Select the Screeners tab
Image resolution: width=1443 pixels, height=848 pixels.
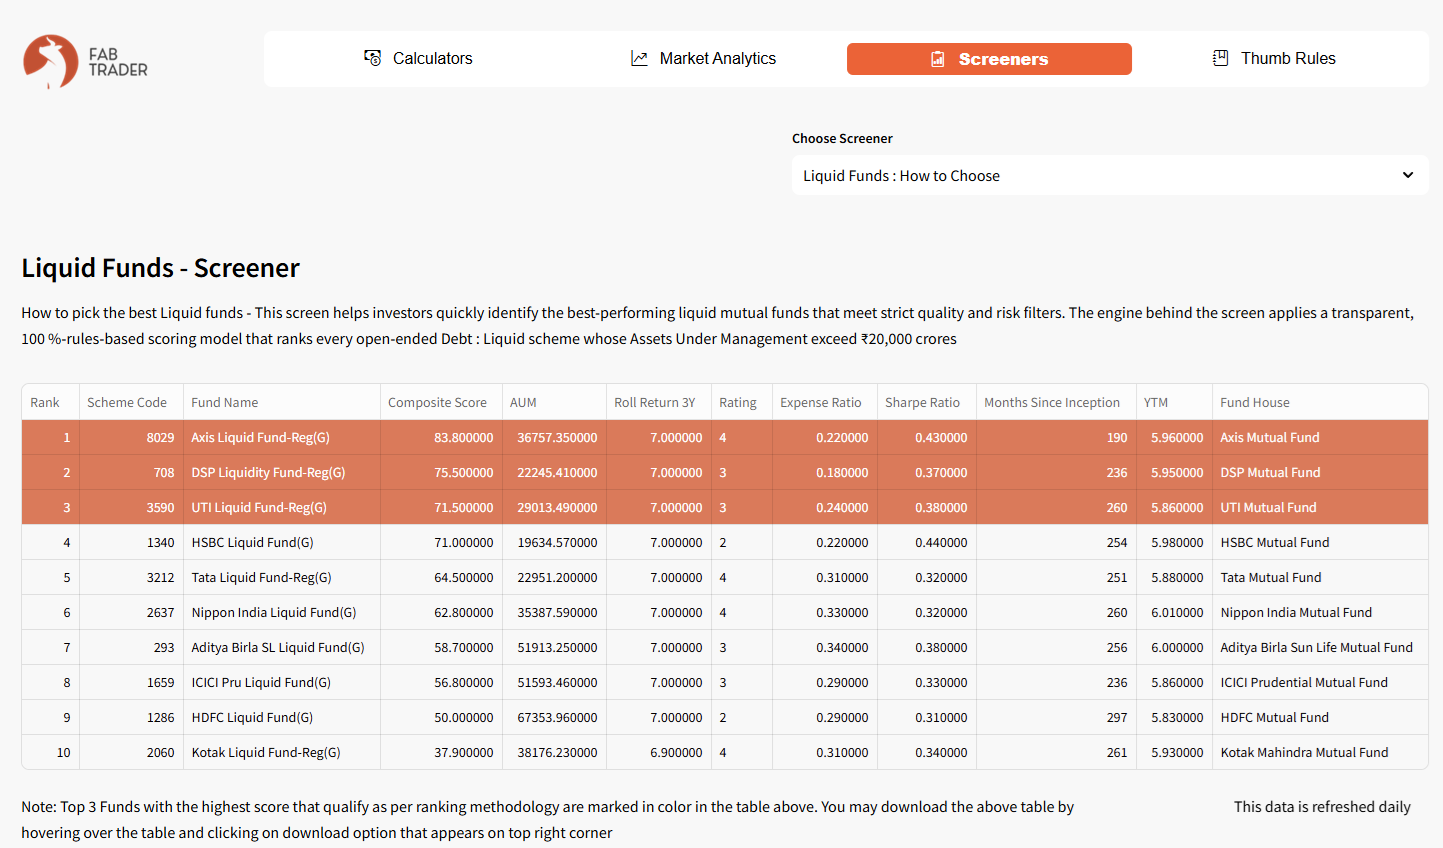(x=989, y=59)
